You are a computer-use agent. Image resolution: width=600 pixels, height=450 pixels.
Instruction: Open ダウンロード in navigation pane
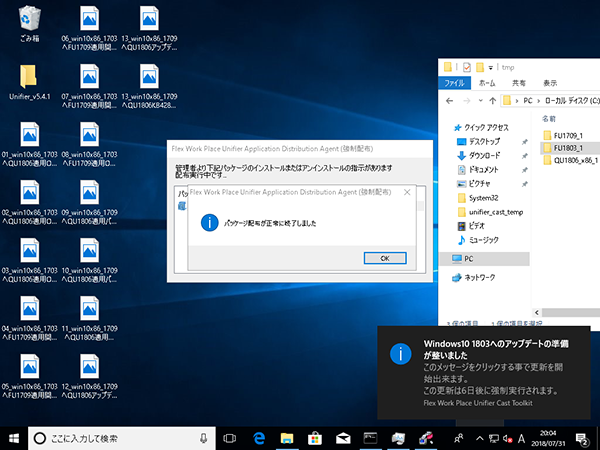click(x=479, y=156)
